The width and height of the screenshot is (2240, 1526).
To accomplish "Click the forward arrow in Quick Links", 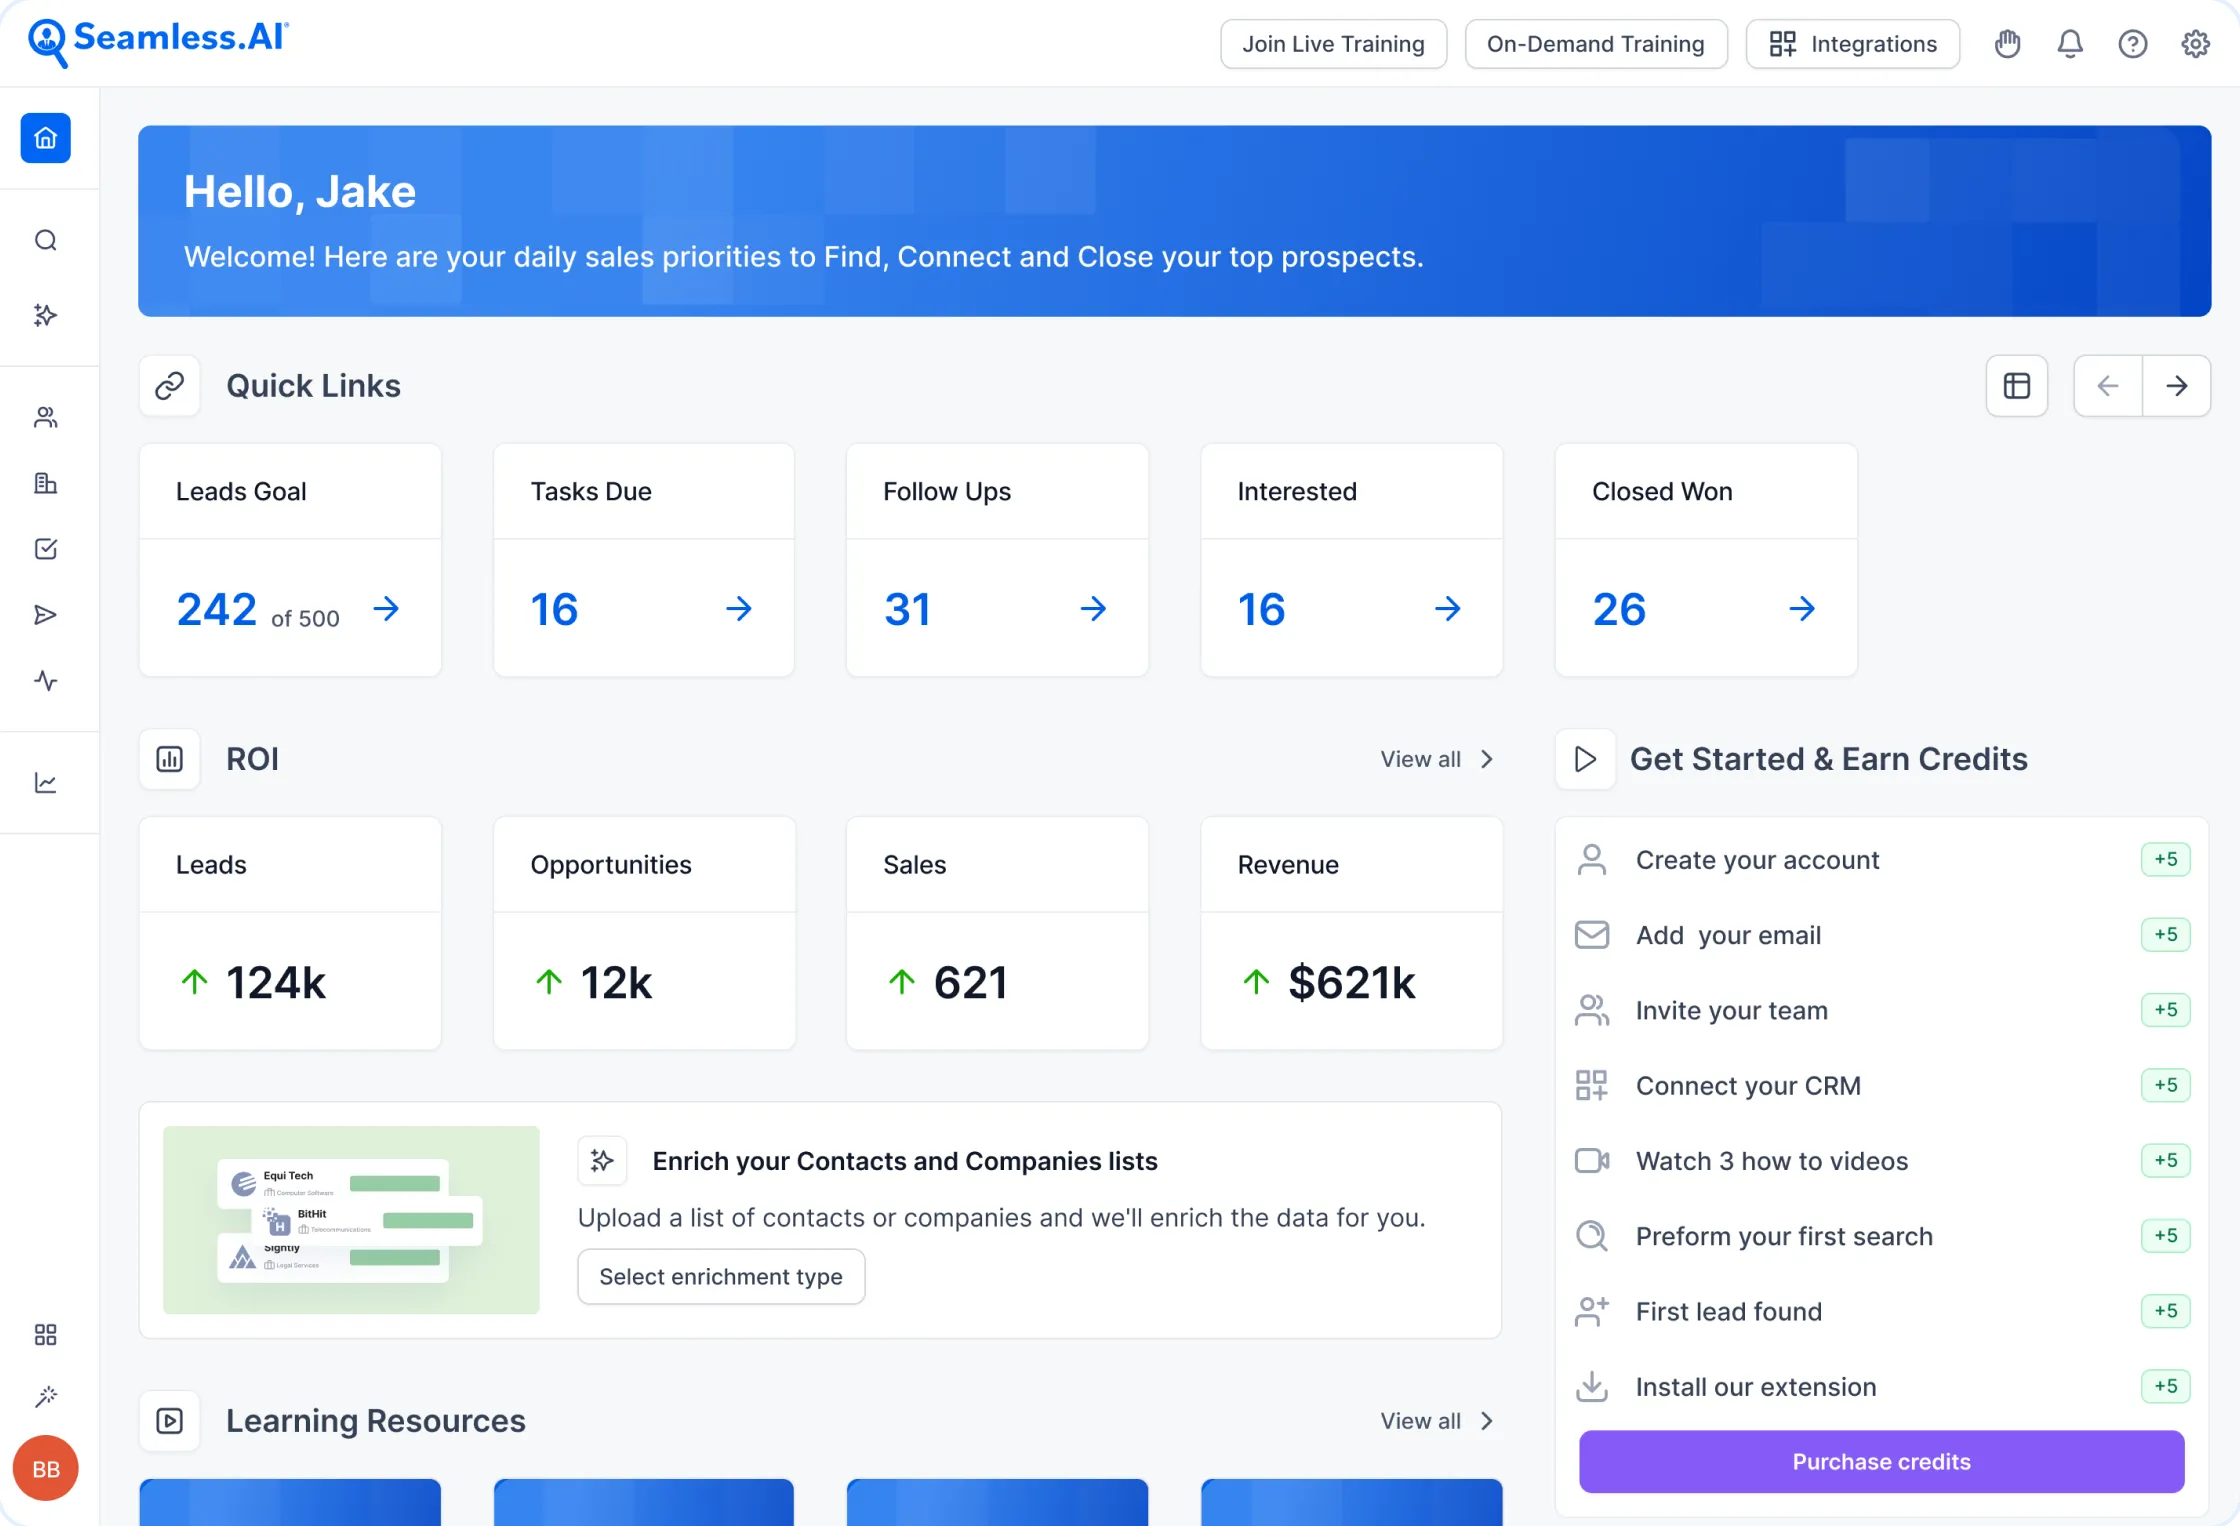I will pos(2178,385).
